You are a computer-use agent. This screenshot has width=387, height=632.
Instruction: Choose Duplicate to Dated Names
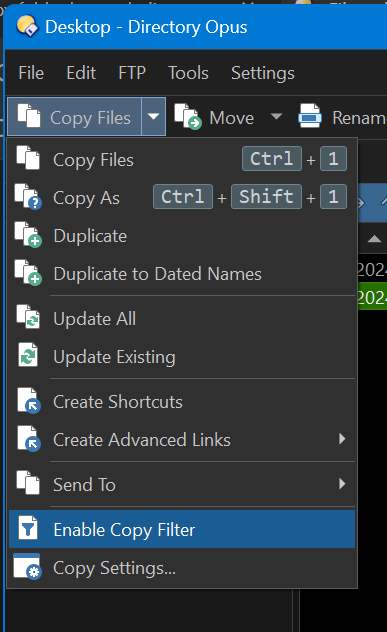pos(182,274)
